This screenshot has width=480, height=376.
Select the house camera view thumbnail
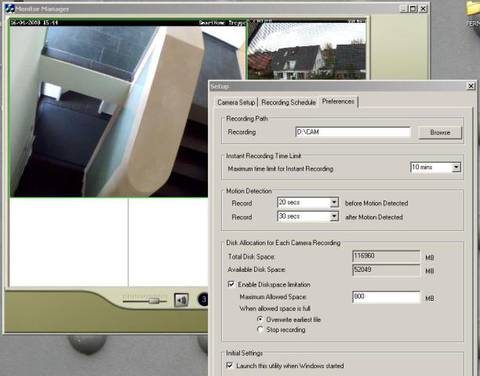(307, 50)
